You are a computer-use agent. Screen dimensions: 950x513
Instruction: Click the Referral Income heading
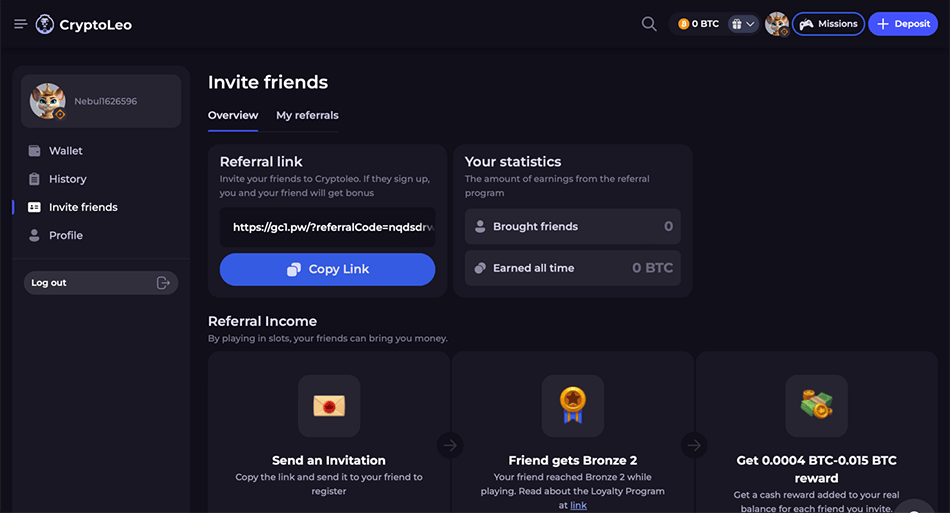click(262, 321)
